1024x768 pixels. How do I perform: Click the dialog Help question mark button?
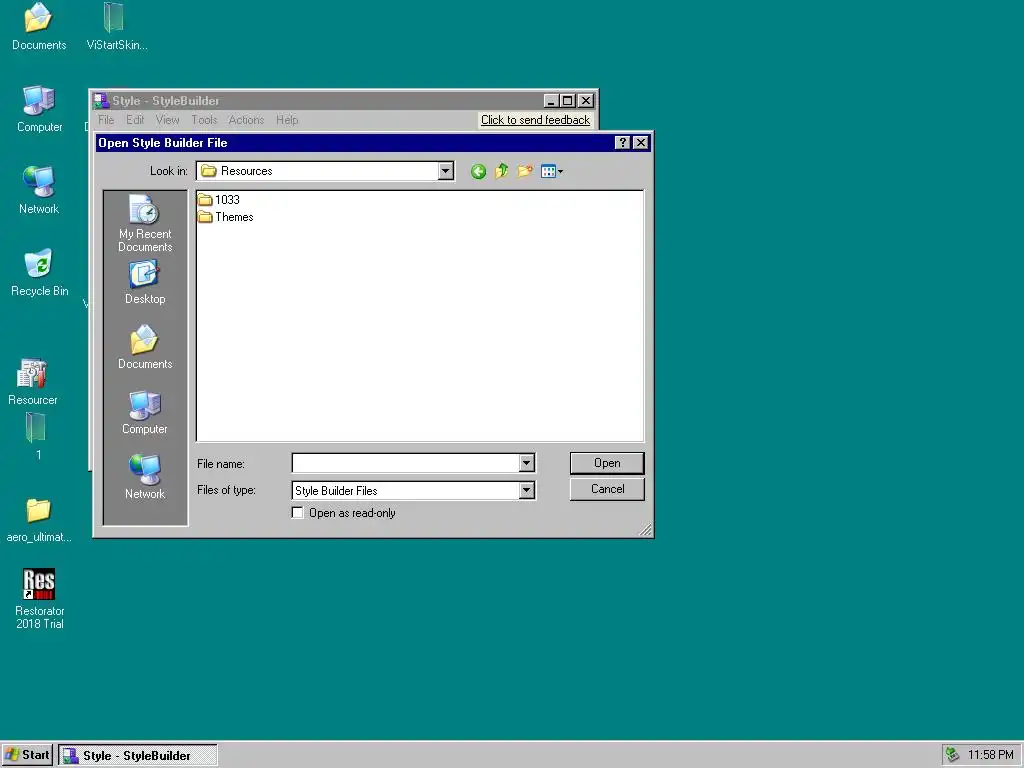pyautogui.click(x=622, y=142)
